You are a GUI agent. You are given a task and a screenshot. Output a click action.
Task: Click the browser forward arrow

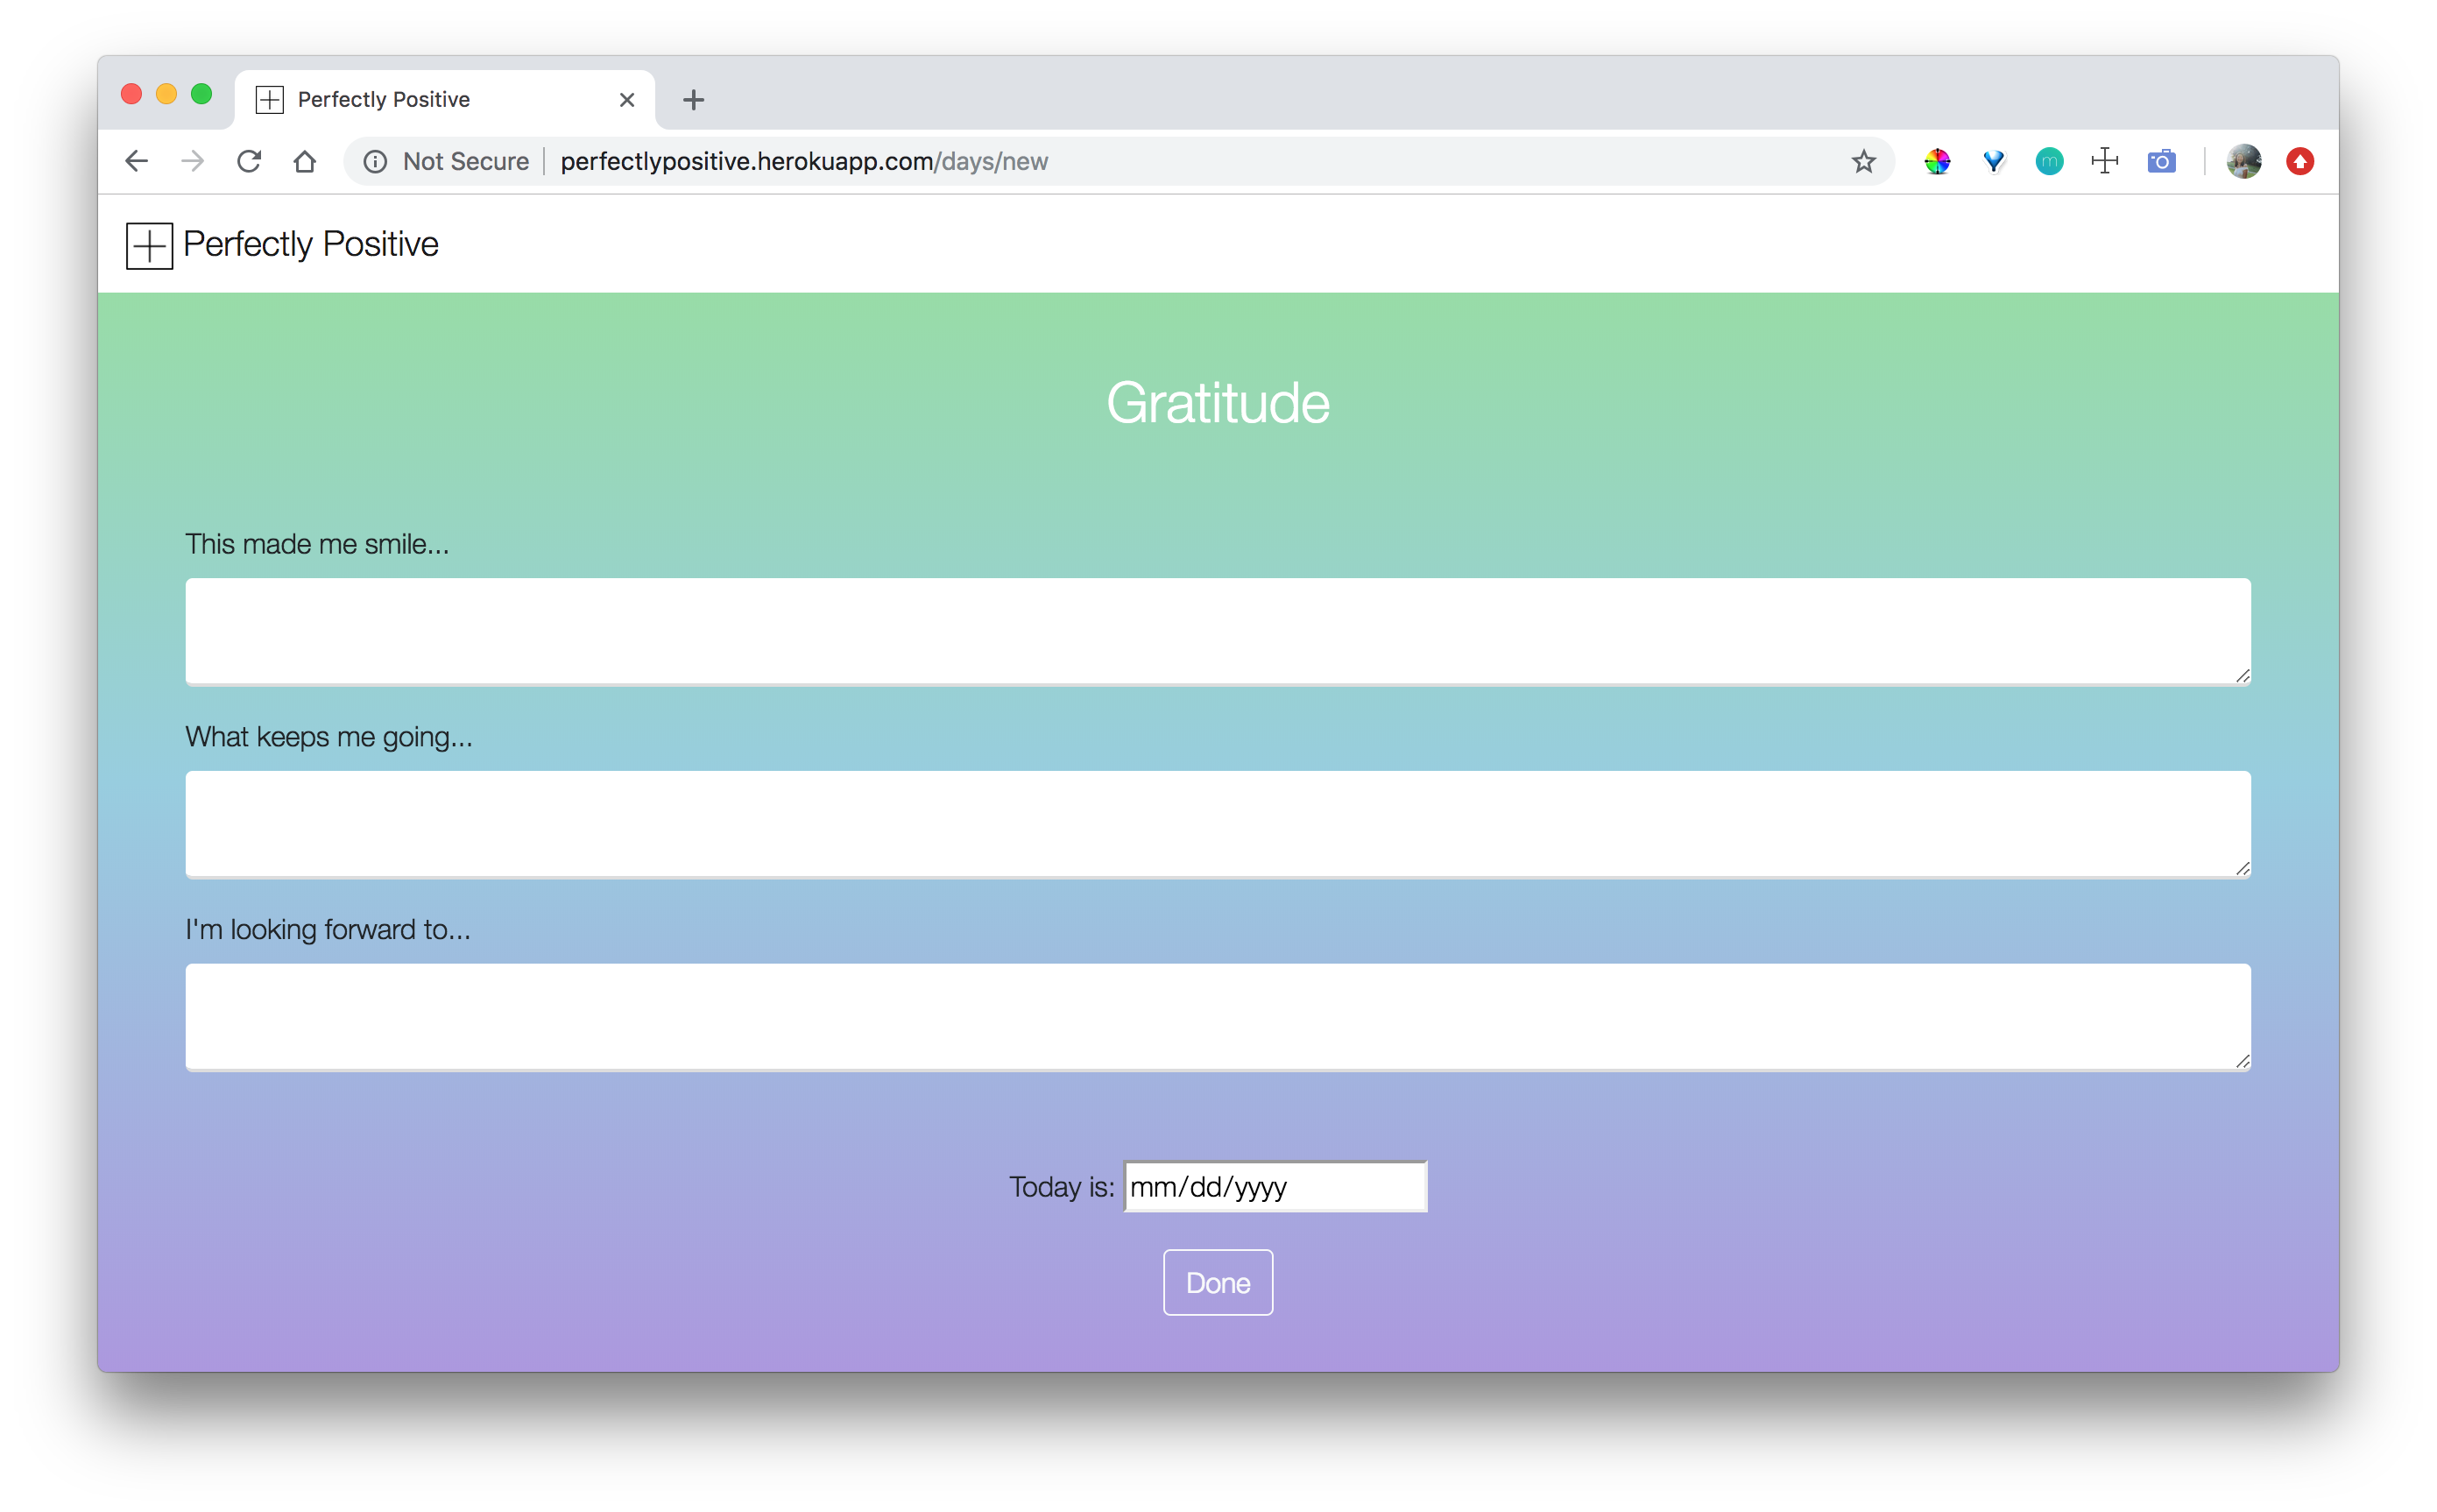coord(193,161)
